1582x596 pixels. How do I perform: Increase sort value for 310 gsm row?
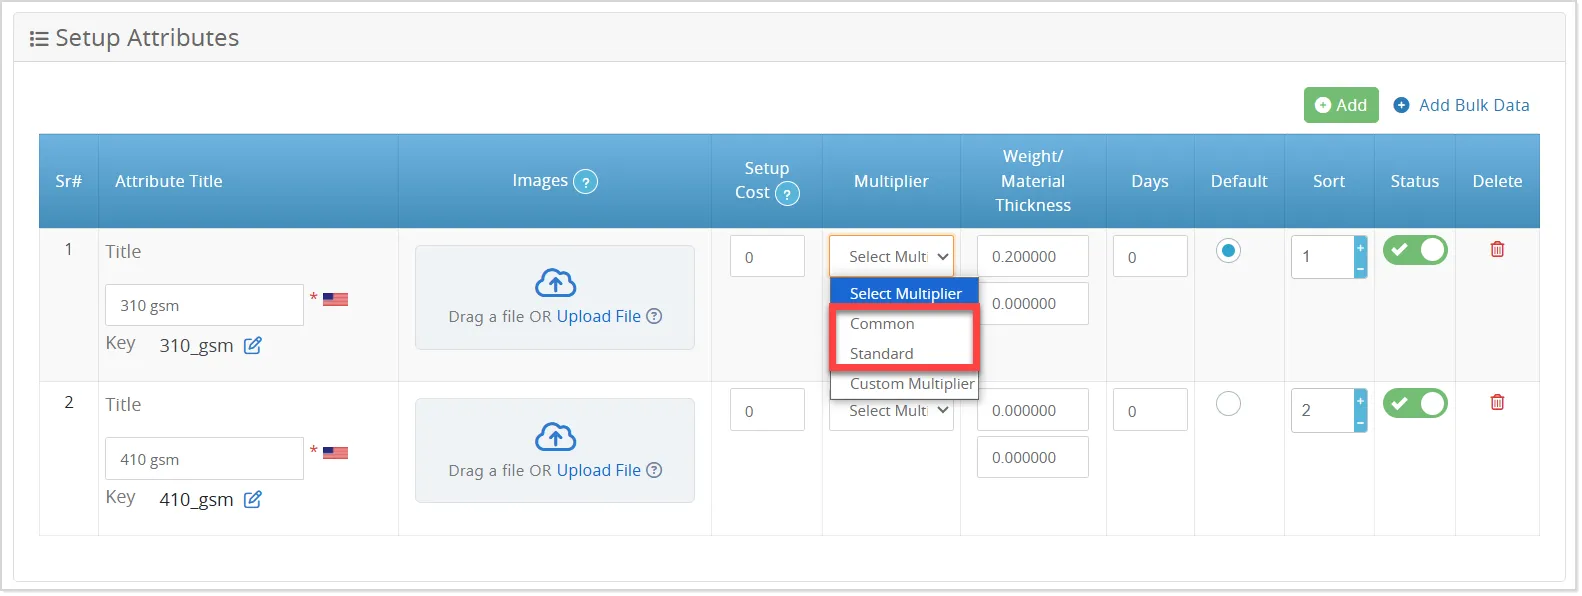pyautogui.click(x=1360, y=247)
